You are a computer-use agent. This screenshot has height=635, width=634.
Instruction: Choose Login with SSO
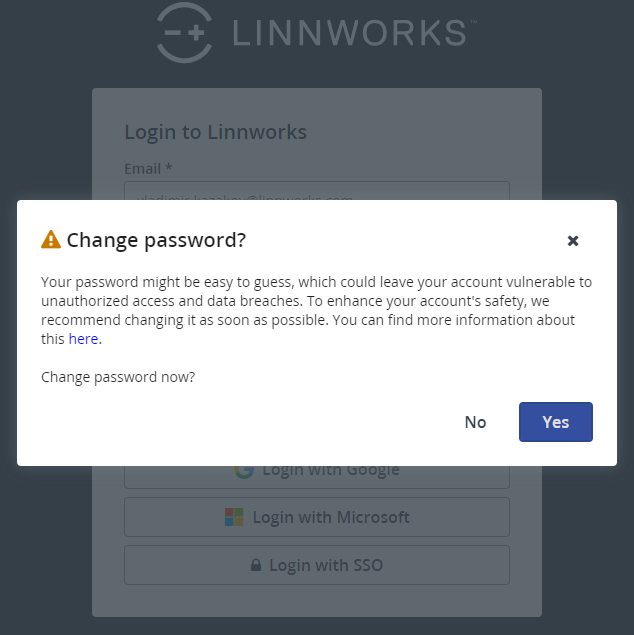click(x=325, y=565)
